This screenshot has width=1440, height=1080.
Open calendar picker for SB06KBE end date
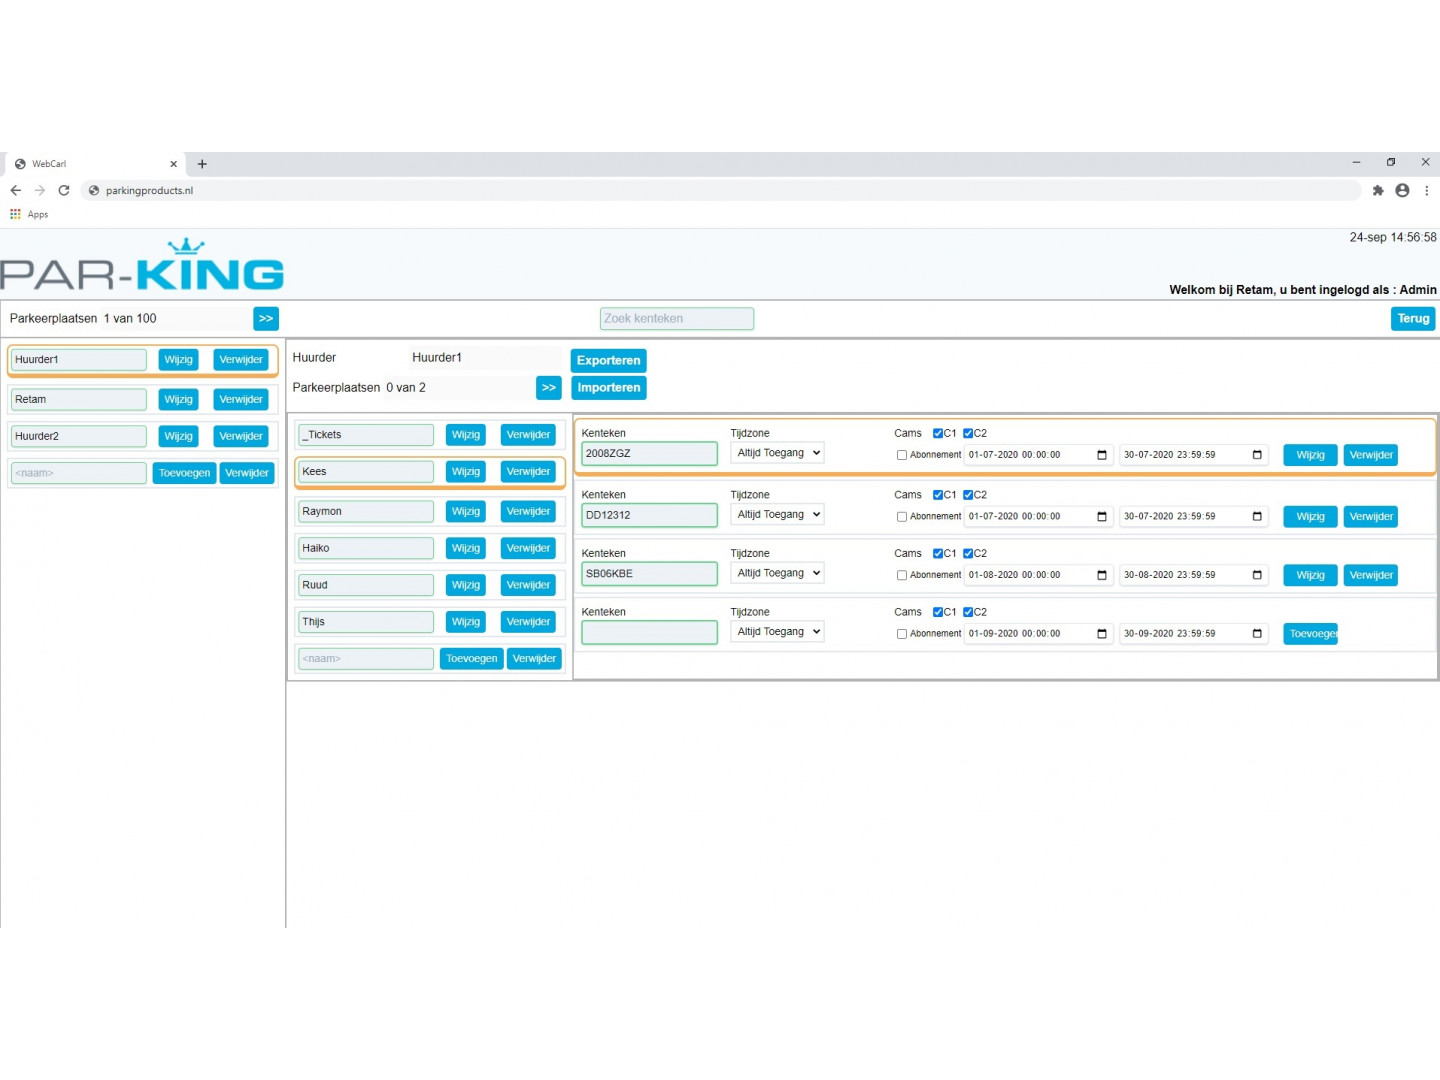[x=1257, y=575]
